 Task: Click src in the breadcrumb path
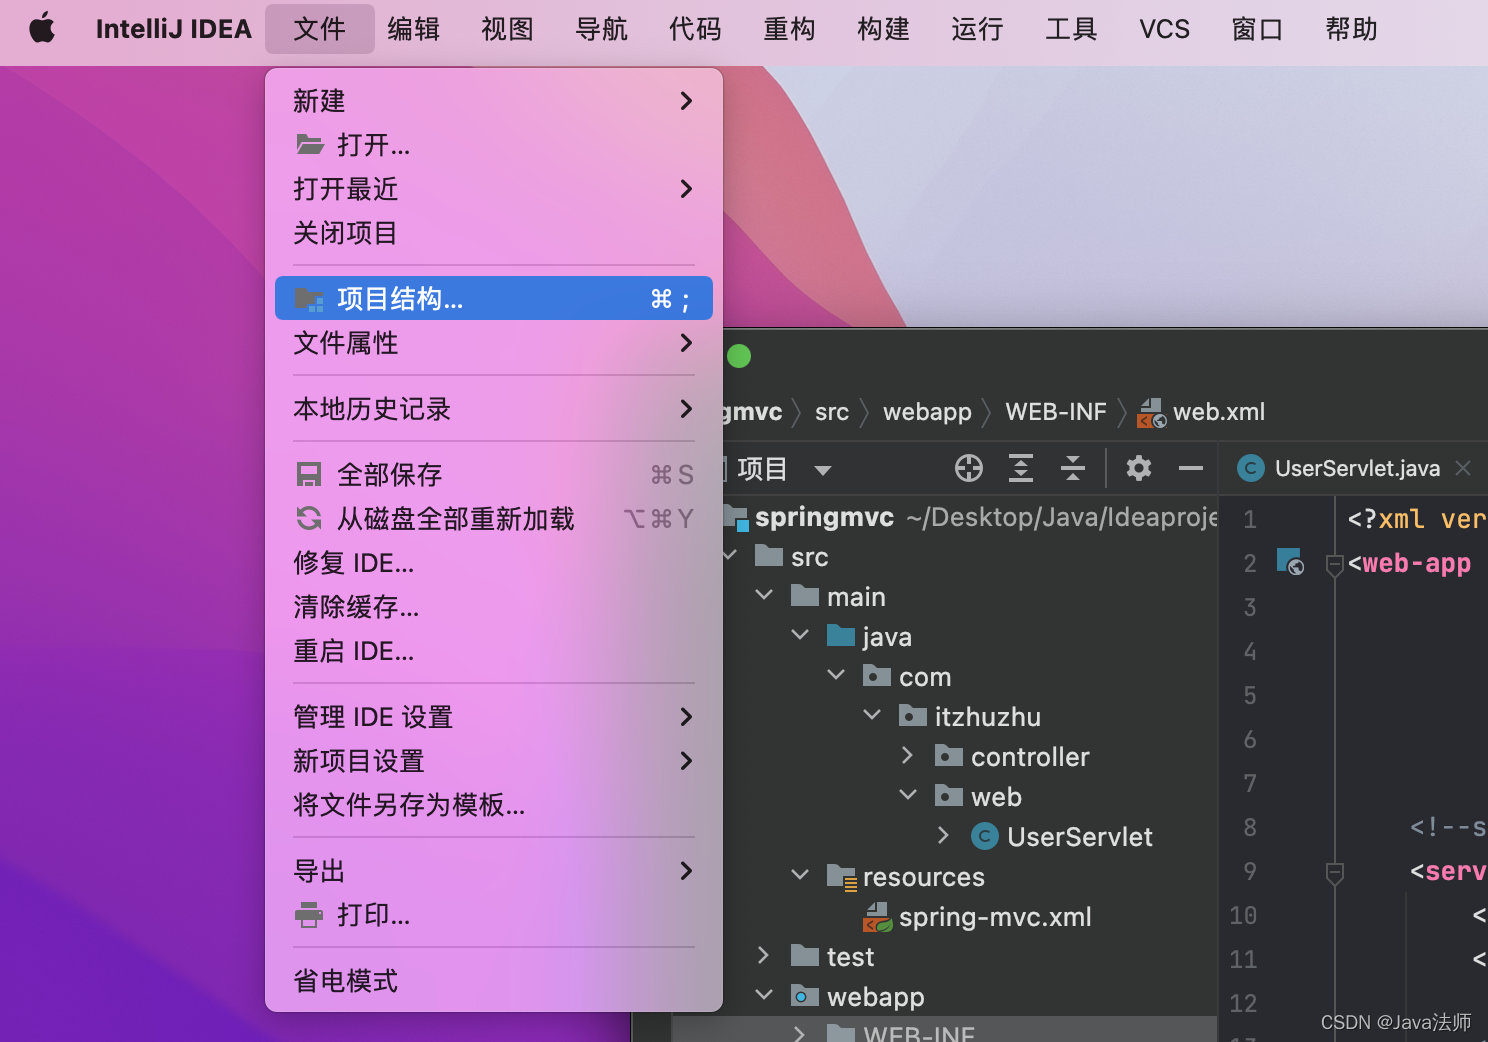click(x=832, y=412)
